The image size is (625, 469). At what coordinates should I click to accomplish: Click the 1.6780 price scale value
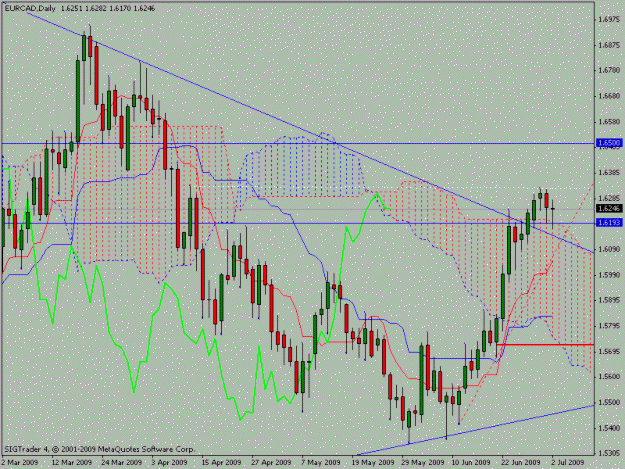click(x=610, y=71)
